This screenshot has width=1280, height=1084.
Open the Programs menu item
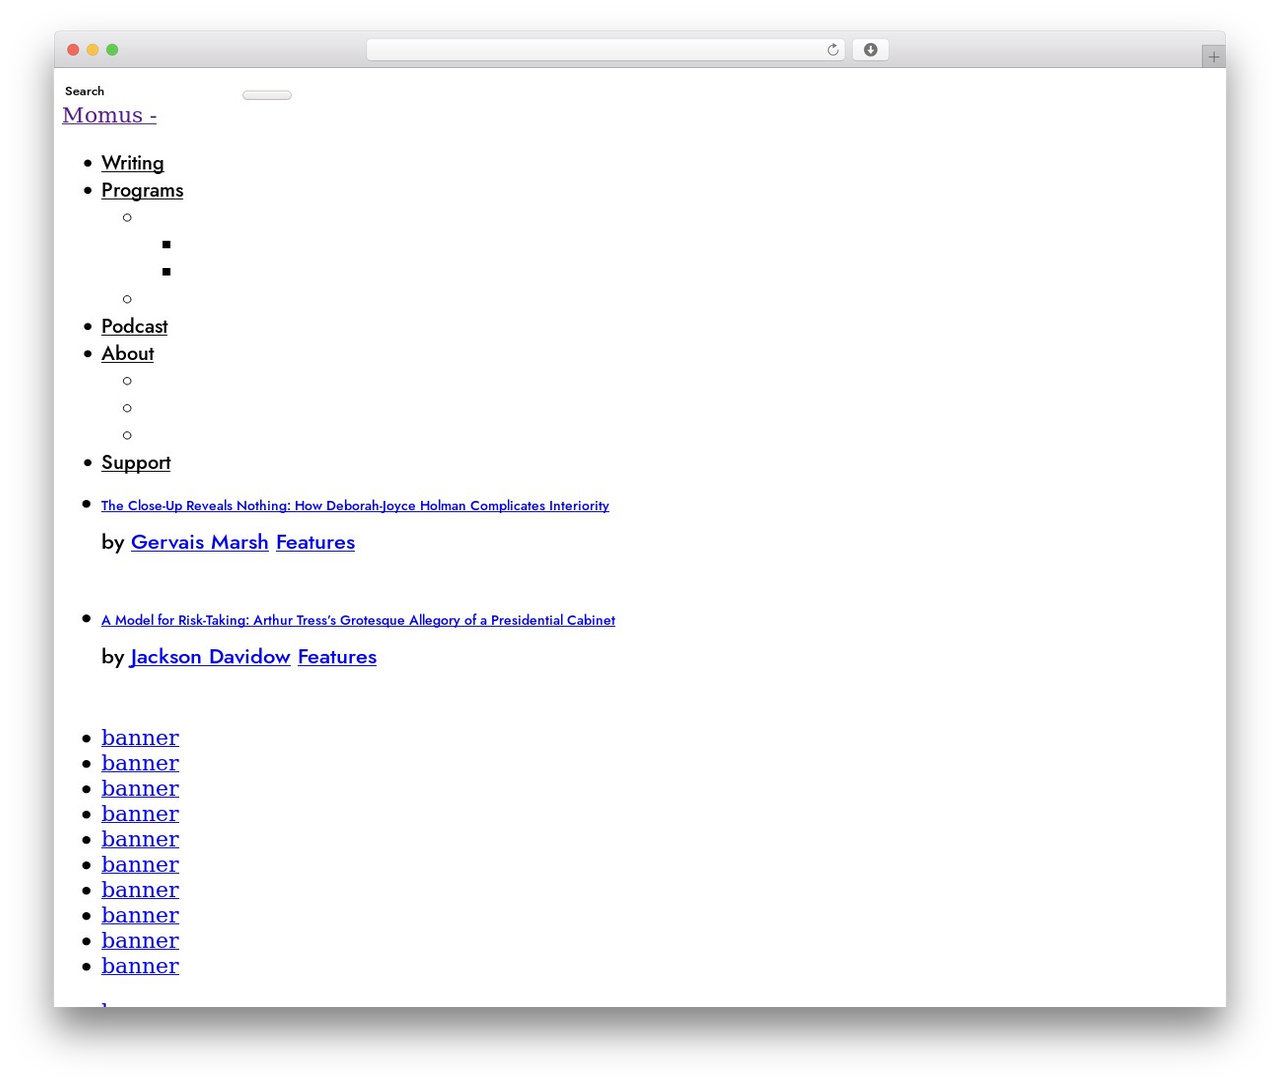(142, 190)
